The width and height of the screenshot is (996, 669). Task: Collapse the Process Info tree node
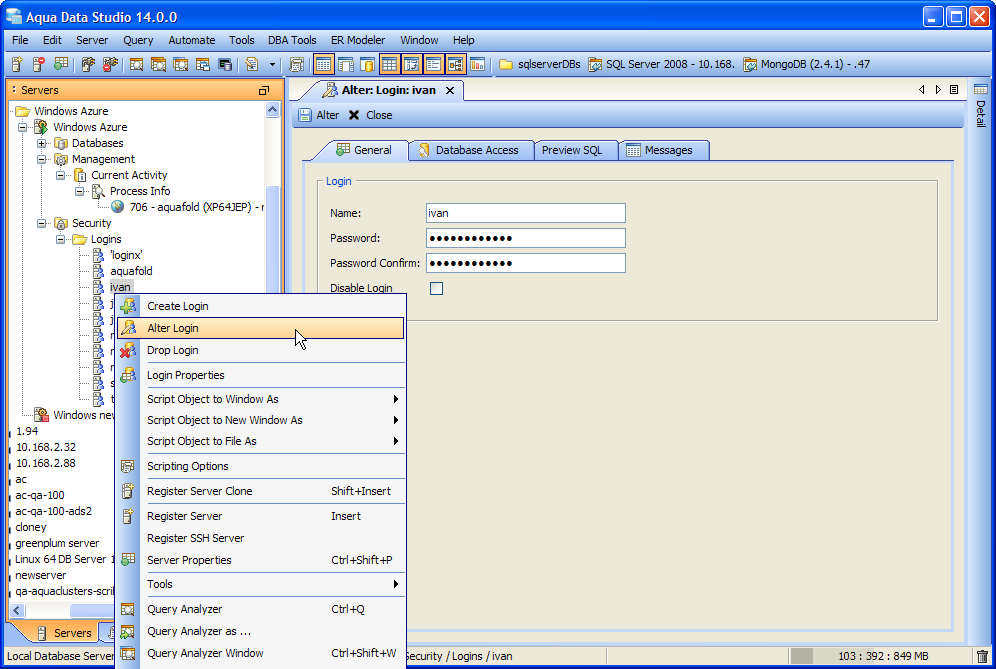click(x=80, y=191)
